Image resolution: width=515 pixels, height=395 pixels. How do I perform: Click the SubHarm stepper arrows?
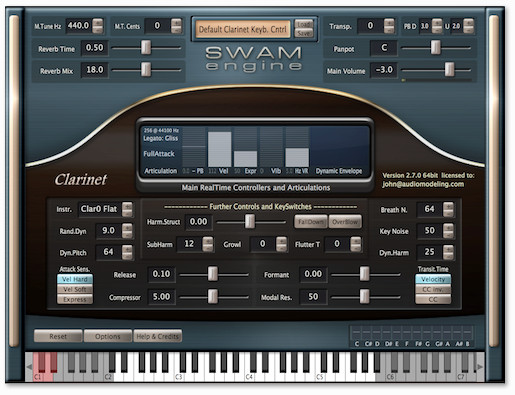[208, 244]
